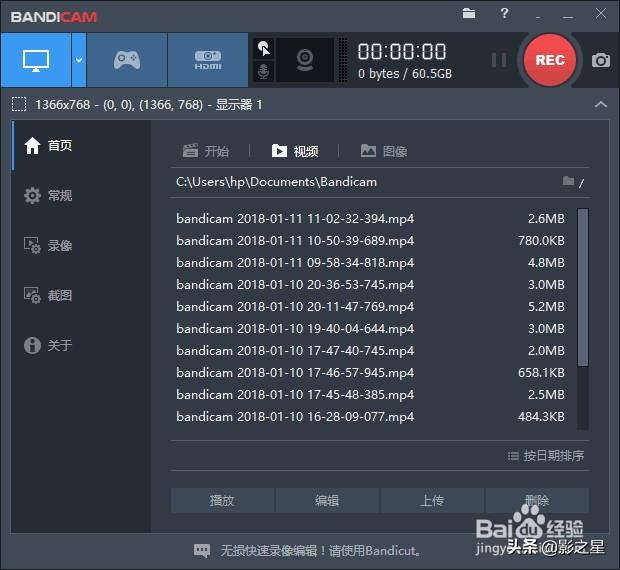Take a screenshot with camera icon
This screenshot has width=620, height=570.
click(600, 60)
